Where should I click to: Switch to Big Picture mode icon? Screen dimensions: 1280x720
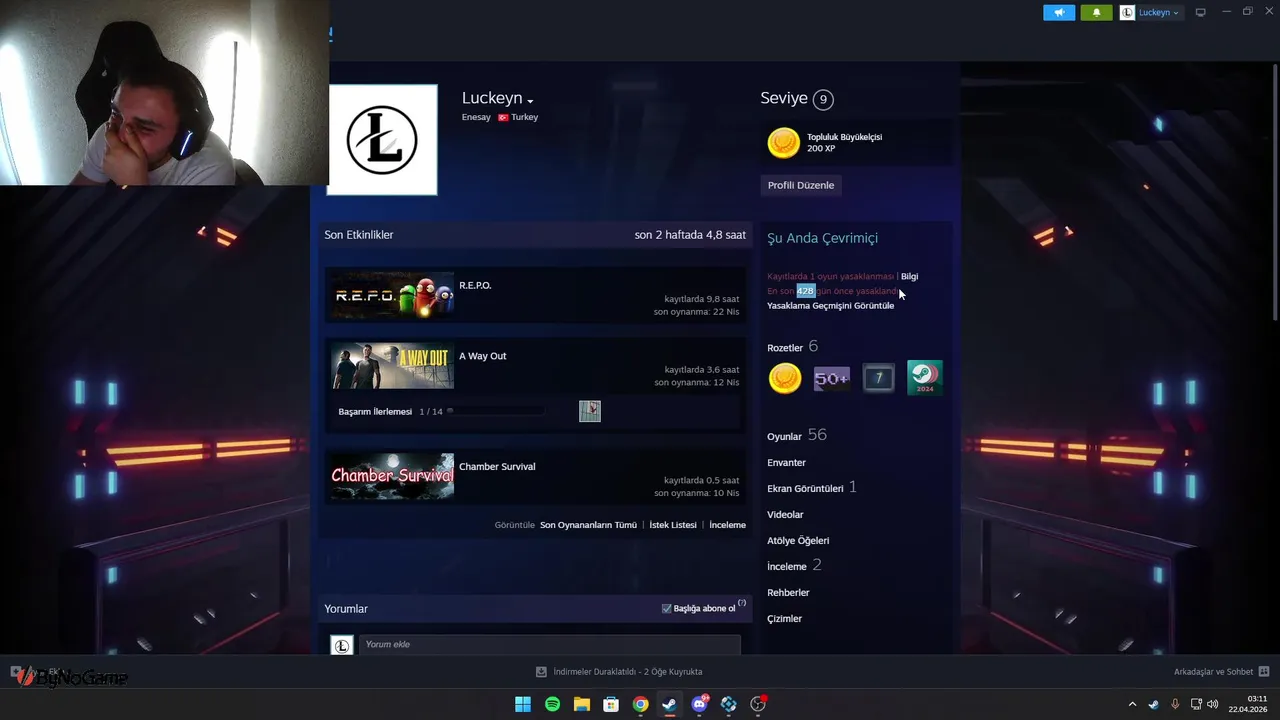[1201, 12]
